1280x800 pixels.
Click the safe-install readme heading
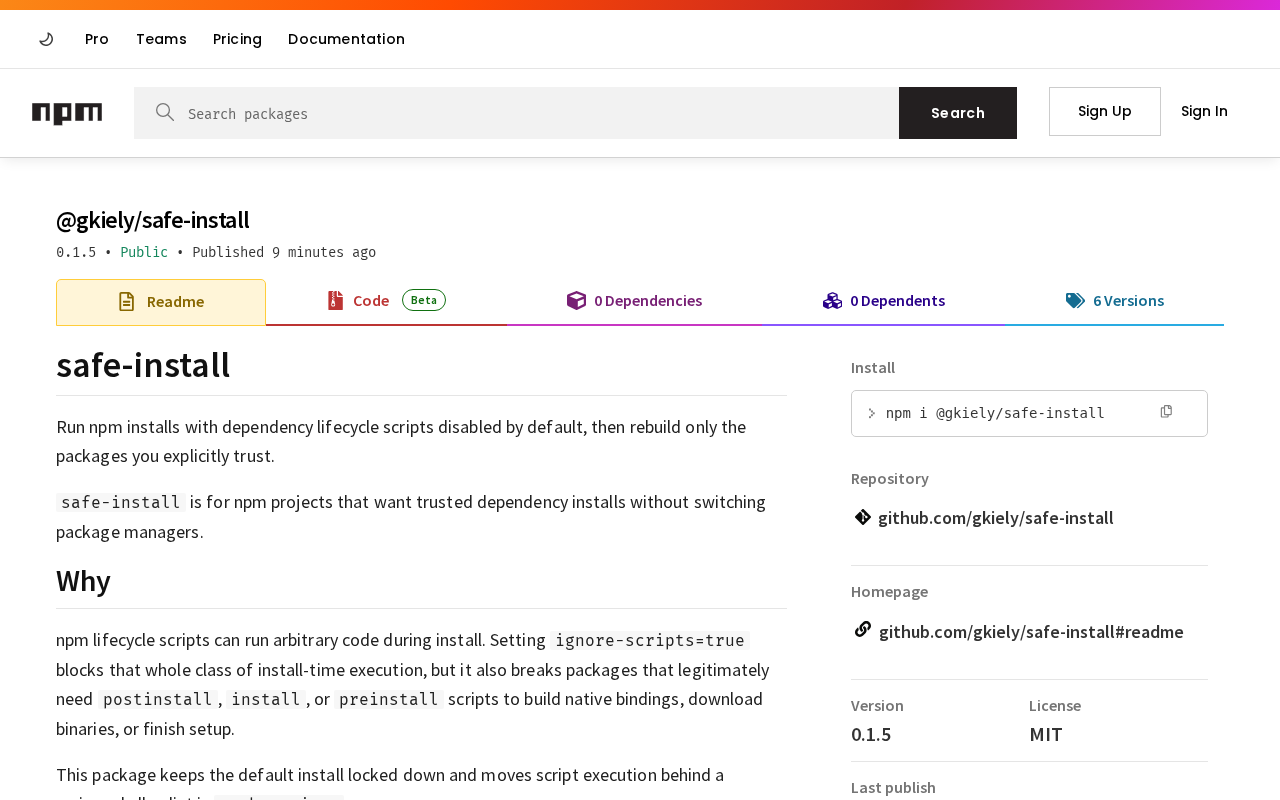[x=143, y=365]
